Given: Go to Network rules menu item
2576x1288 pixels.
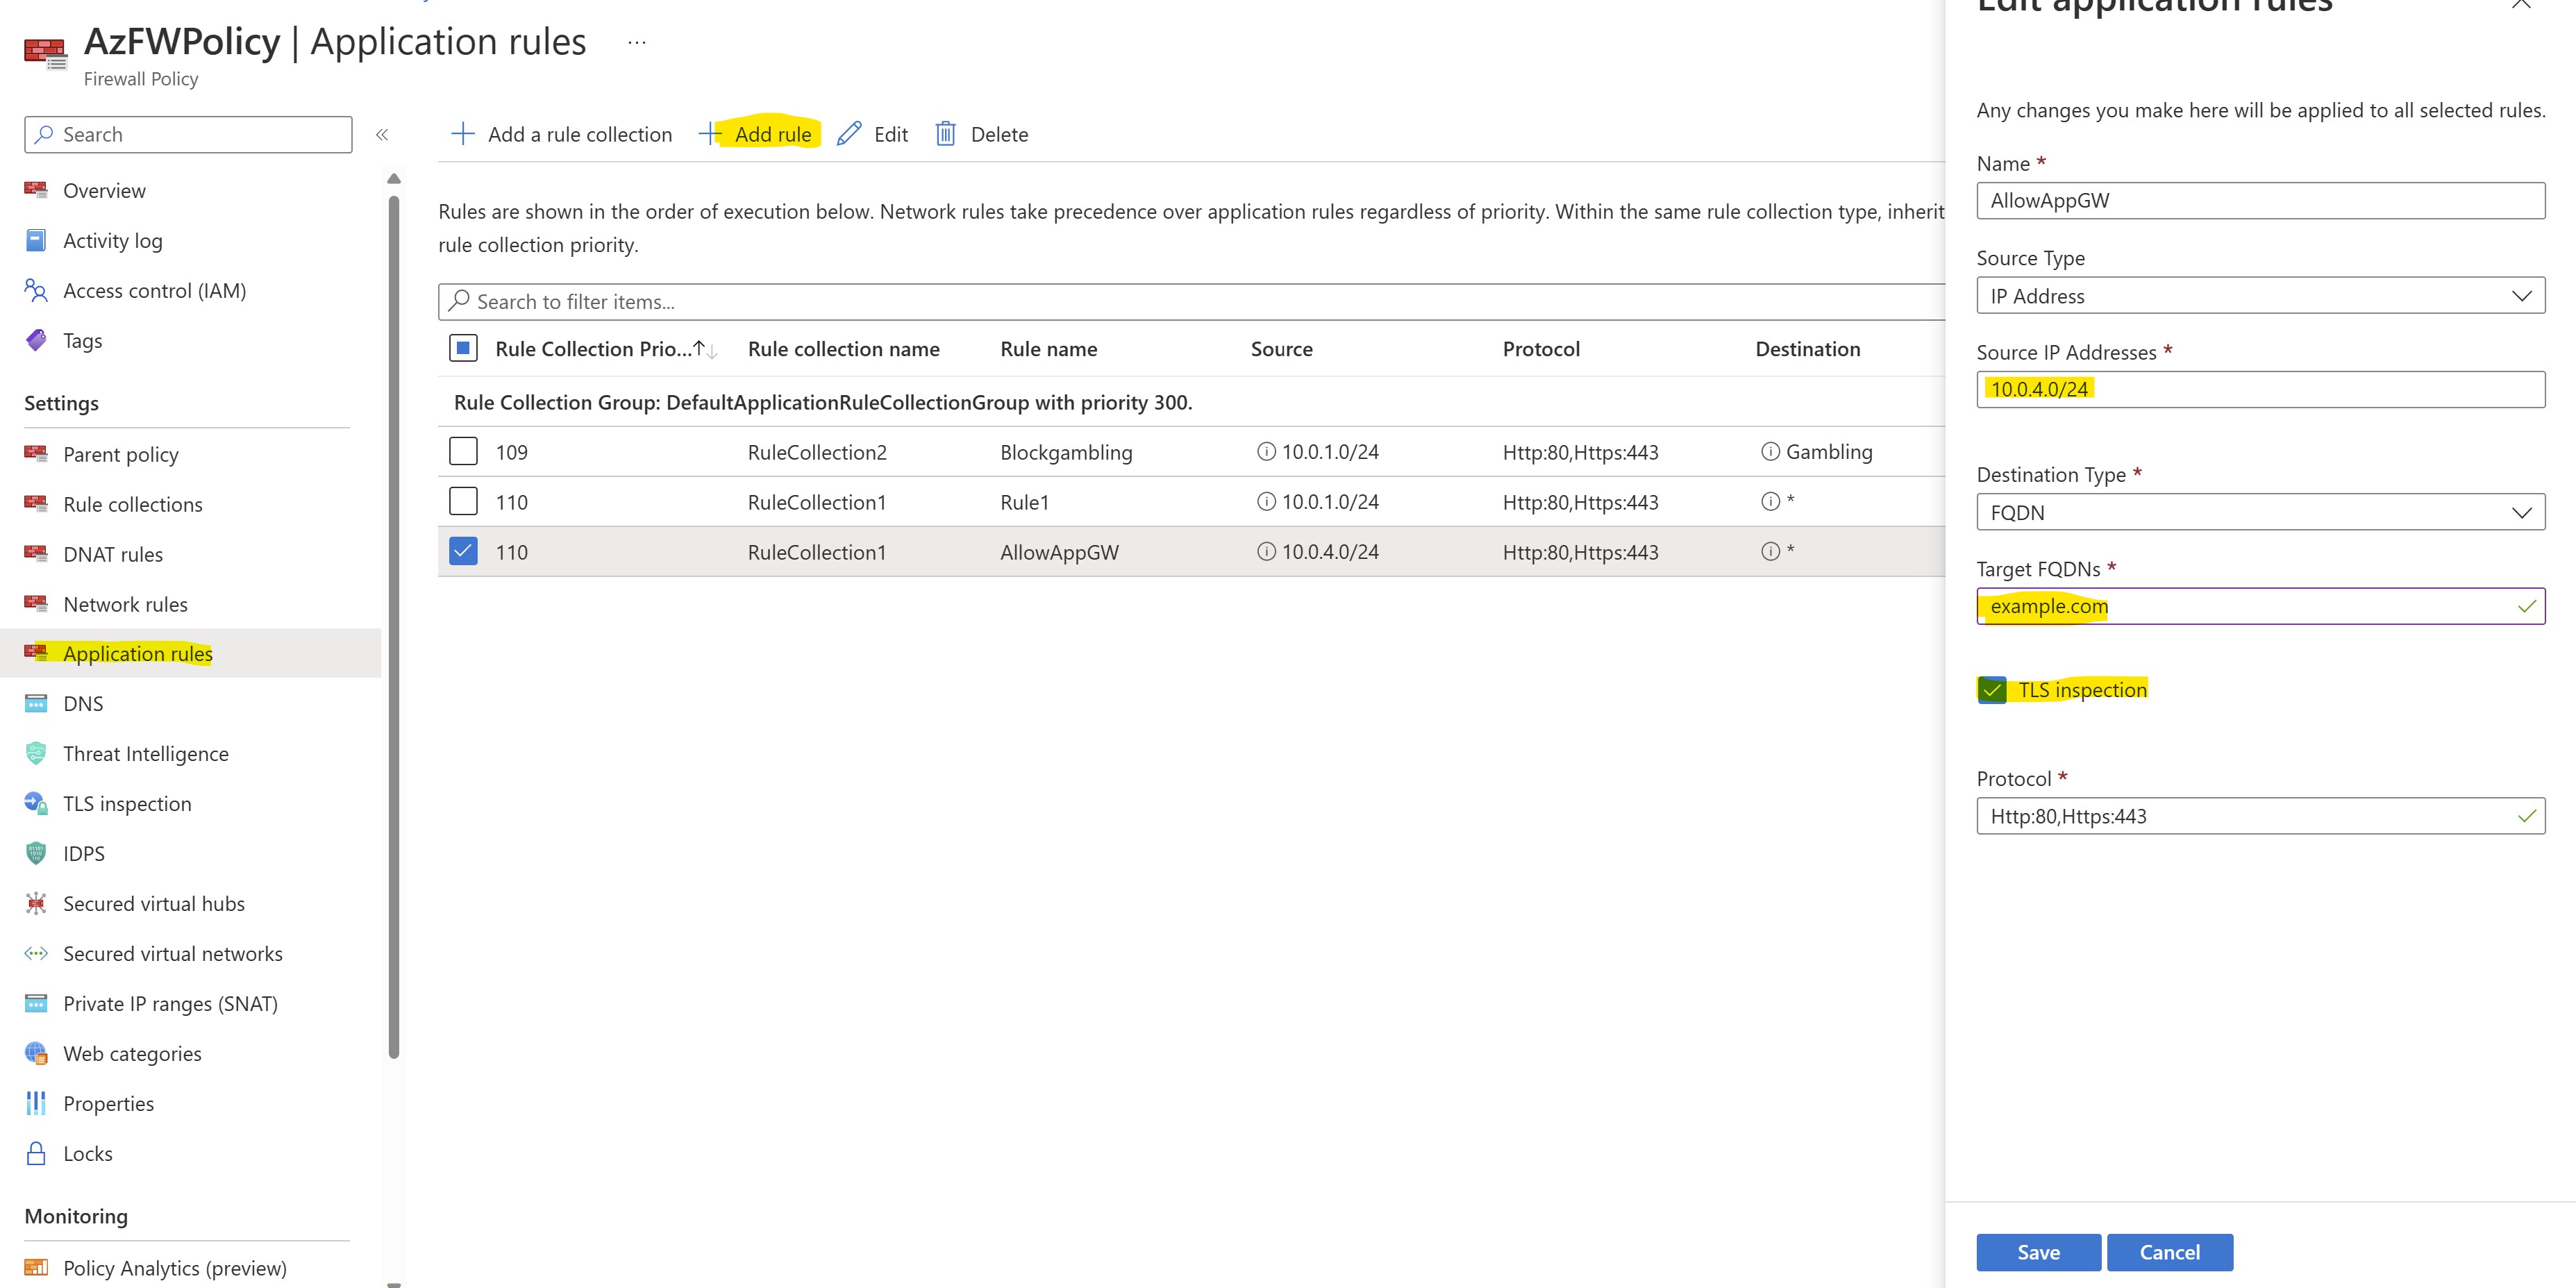Looking at the screenshot, I should click(125, 604).
